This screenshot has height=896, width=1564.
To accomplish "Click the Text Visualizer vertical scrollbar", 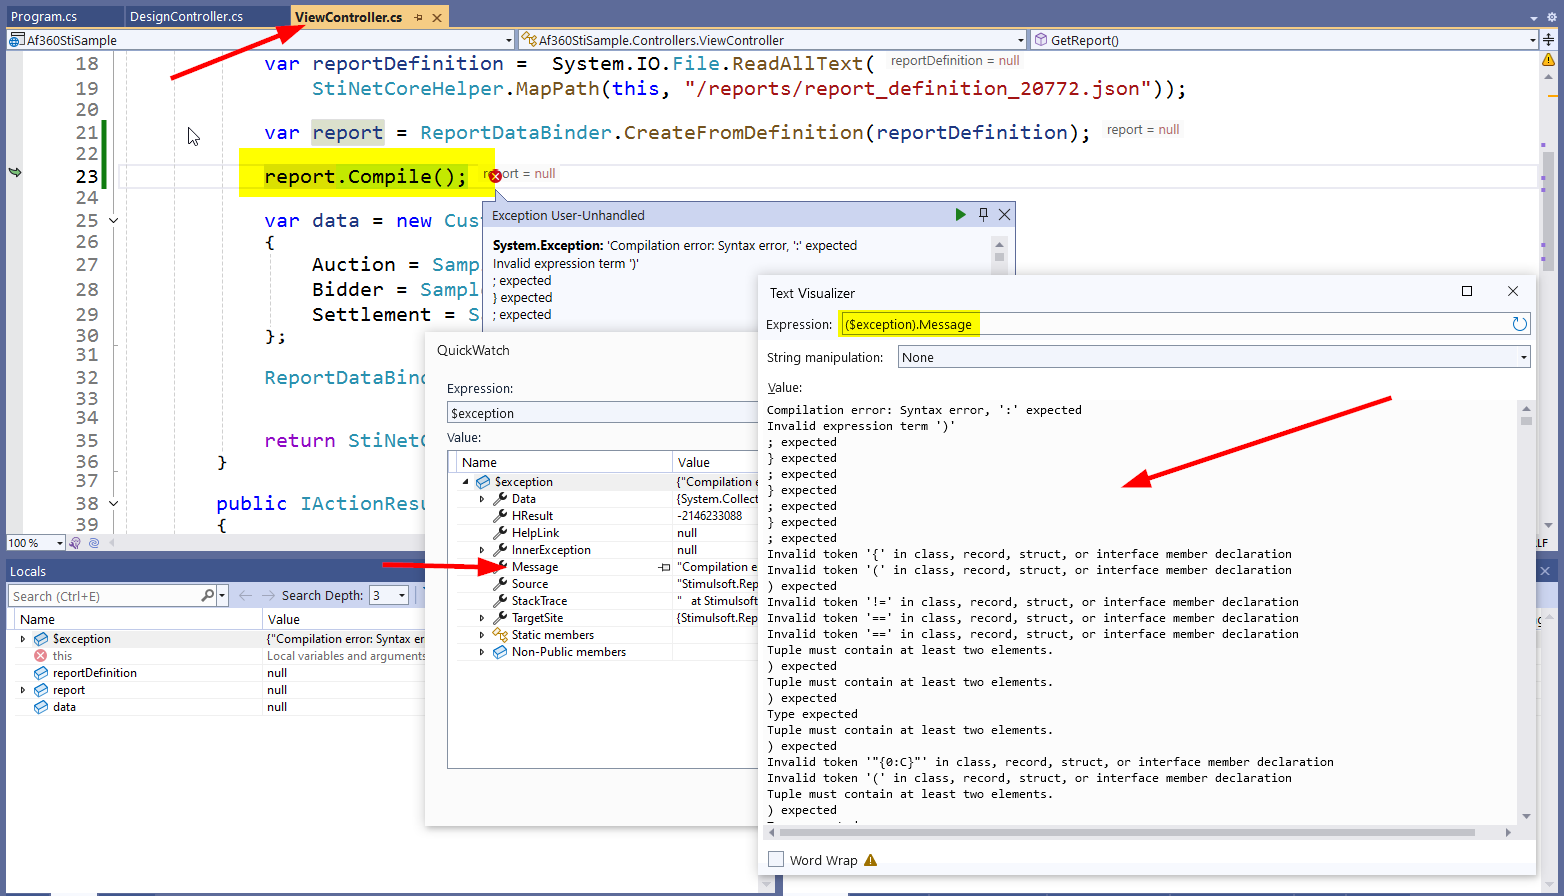I will click(x=1526, y=611).
